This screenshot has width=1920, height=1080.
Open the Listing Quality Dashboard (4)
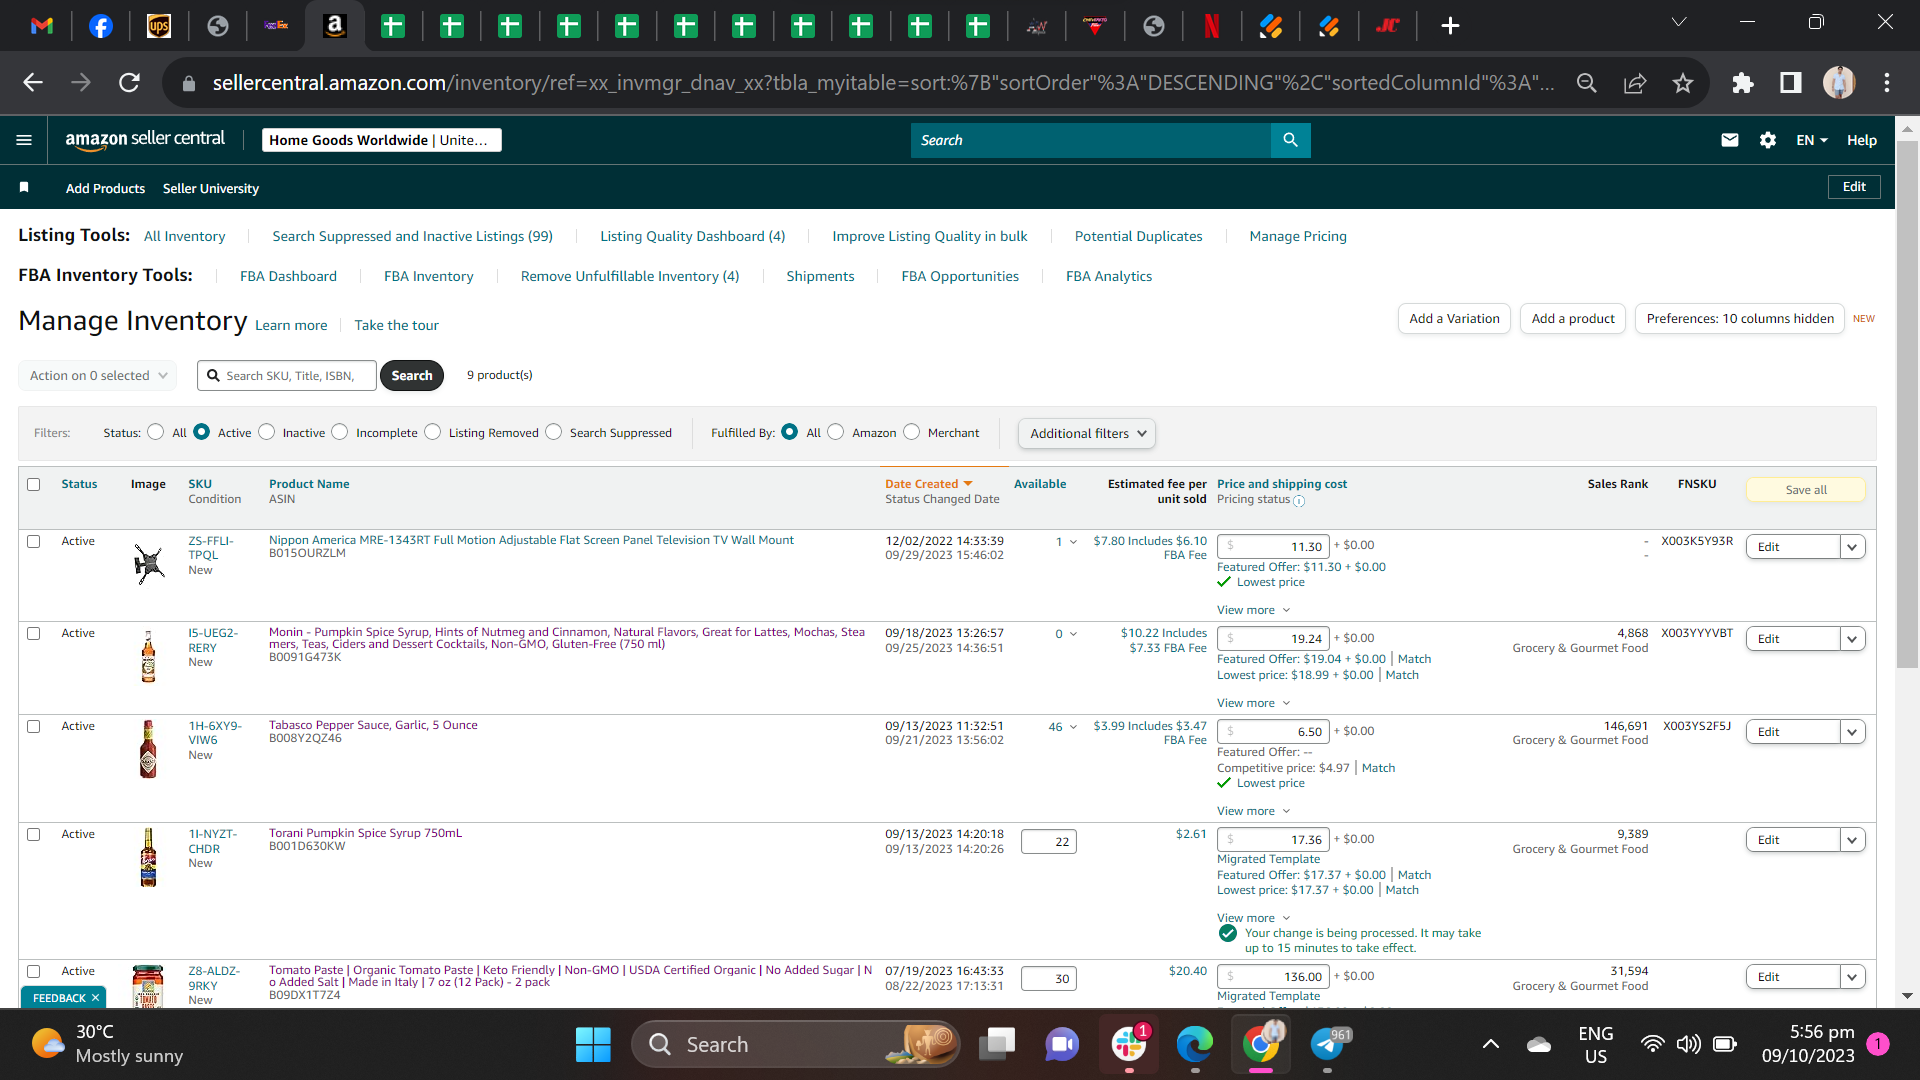693,237
